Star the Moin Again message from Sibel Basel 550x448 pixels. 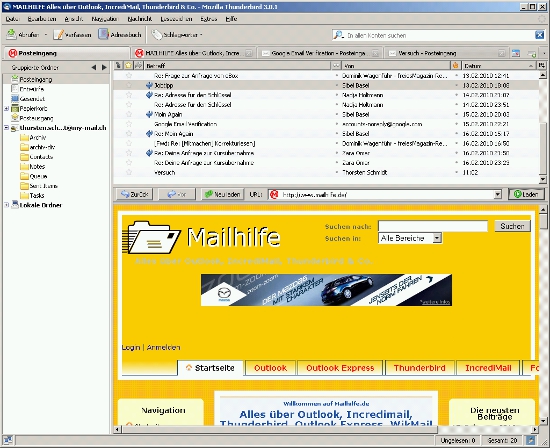point(129,114)
